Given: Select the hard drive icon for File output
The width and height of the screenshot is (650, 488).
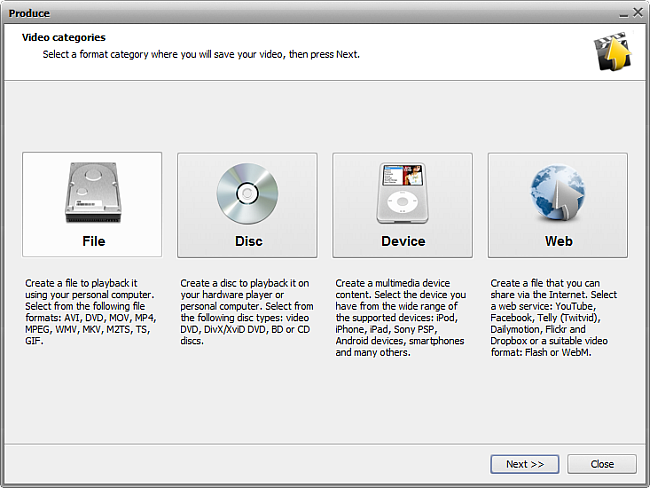Looking at the screenshot, I should [93, 192].
